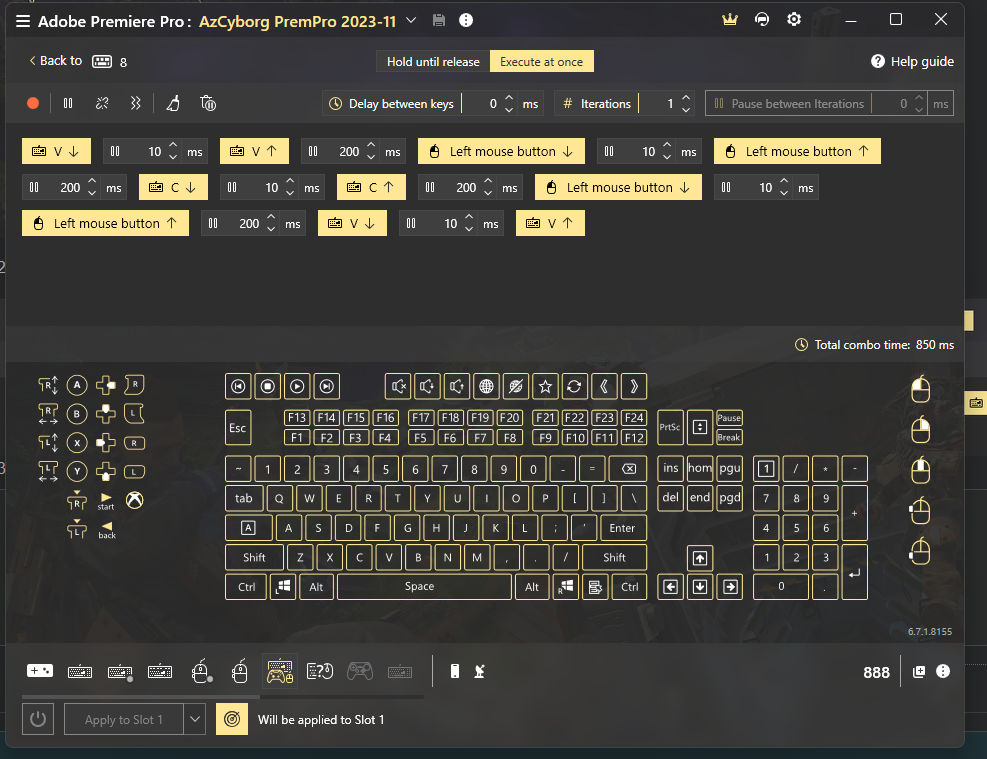Expand the Apply to Slot 1 dropdown
This screenshot has width=987, height=759.
(195, 719)
